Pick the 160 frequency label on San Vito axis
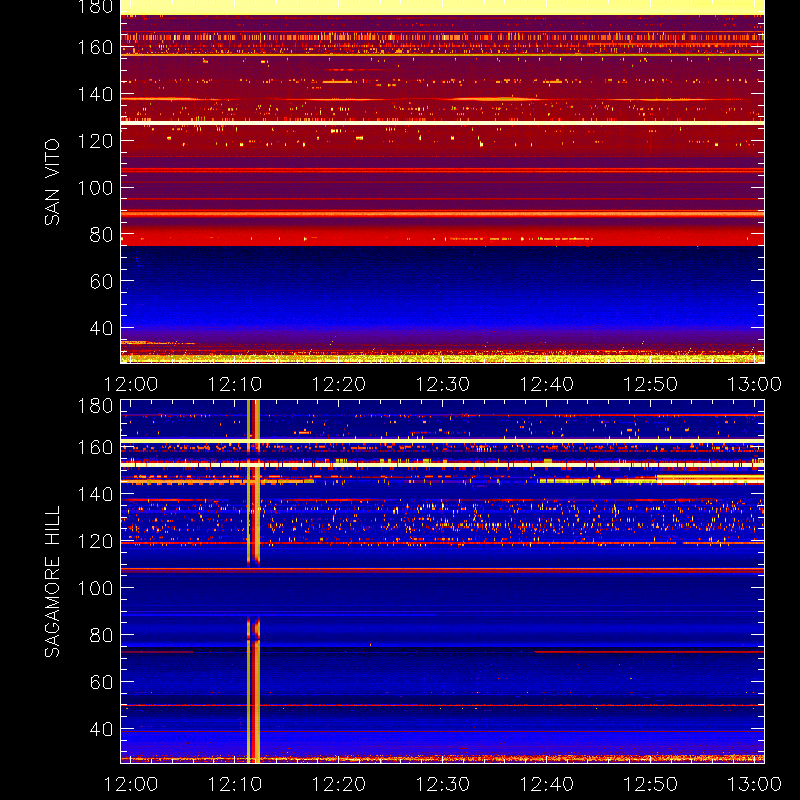800x800 pixels. click(x=95, y=47)
